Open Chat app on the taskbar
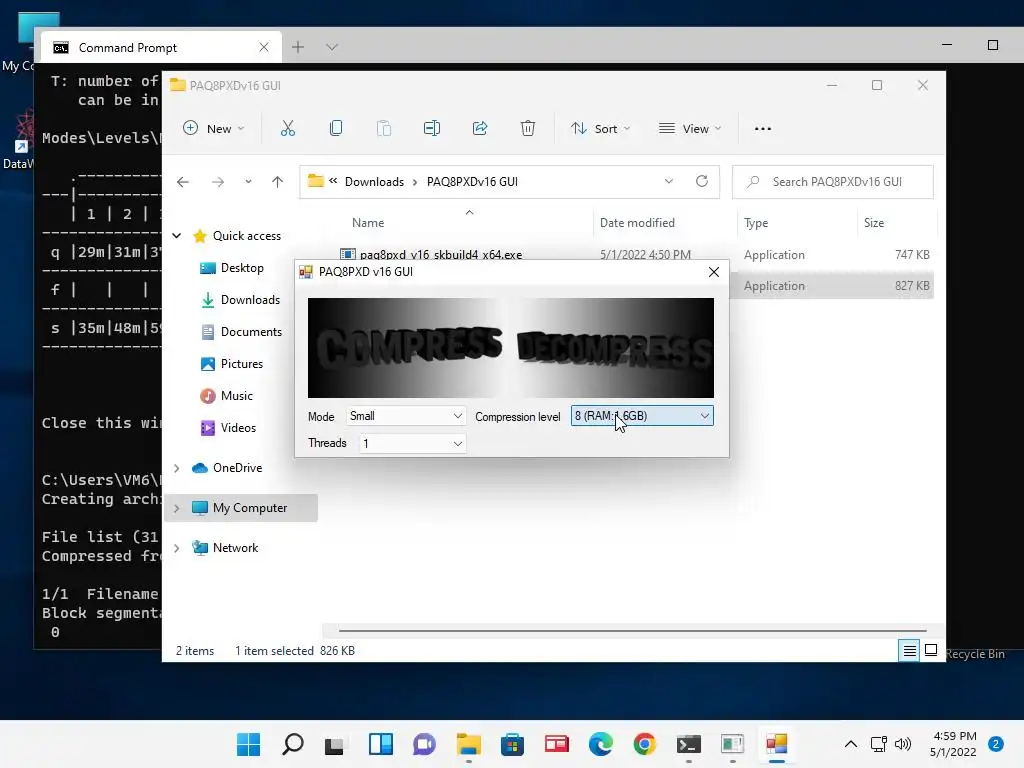 click(x=424, y=744)
